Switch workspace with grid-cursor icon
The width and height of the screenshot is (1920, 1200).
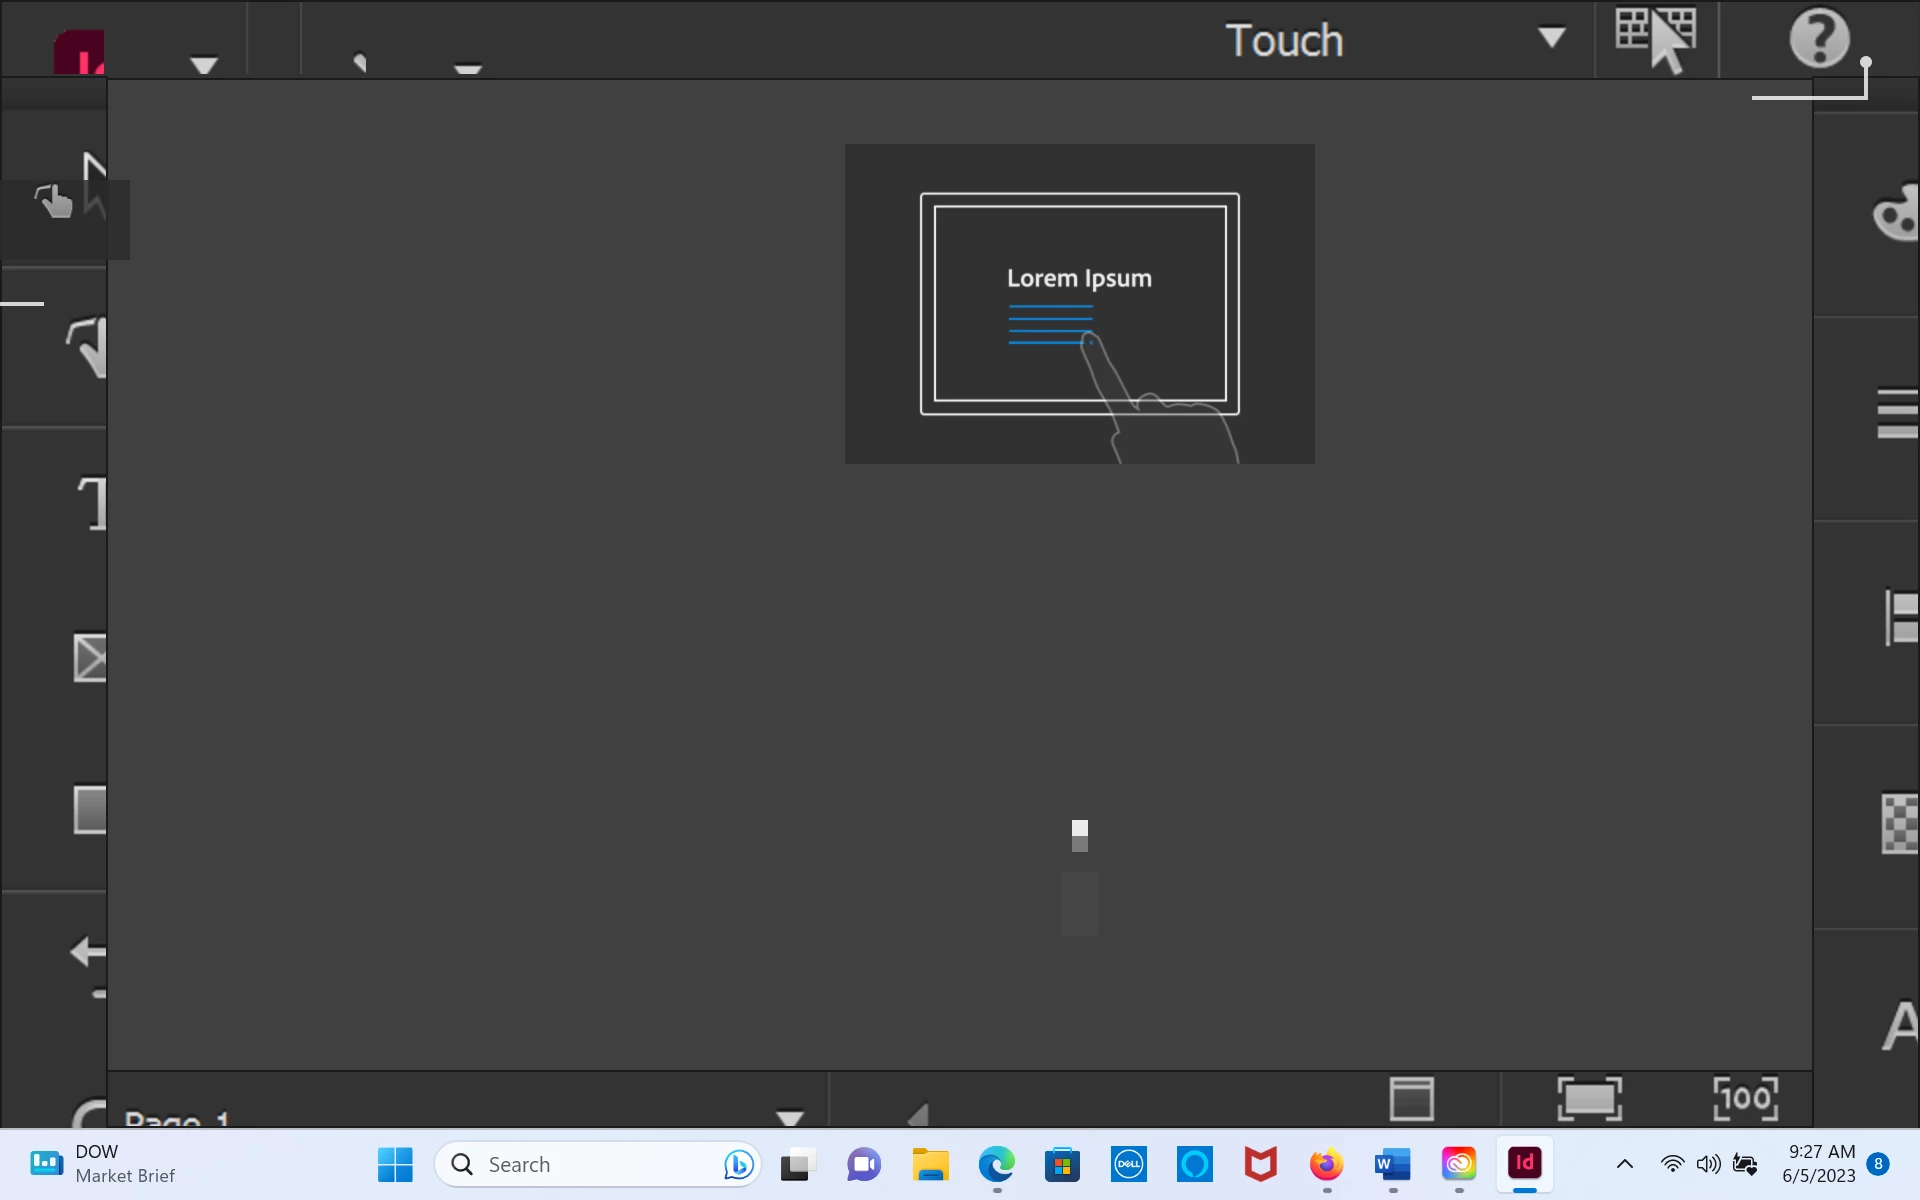click(1656, 40)
